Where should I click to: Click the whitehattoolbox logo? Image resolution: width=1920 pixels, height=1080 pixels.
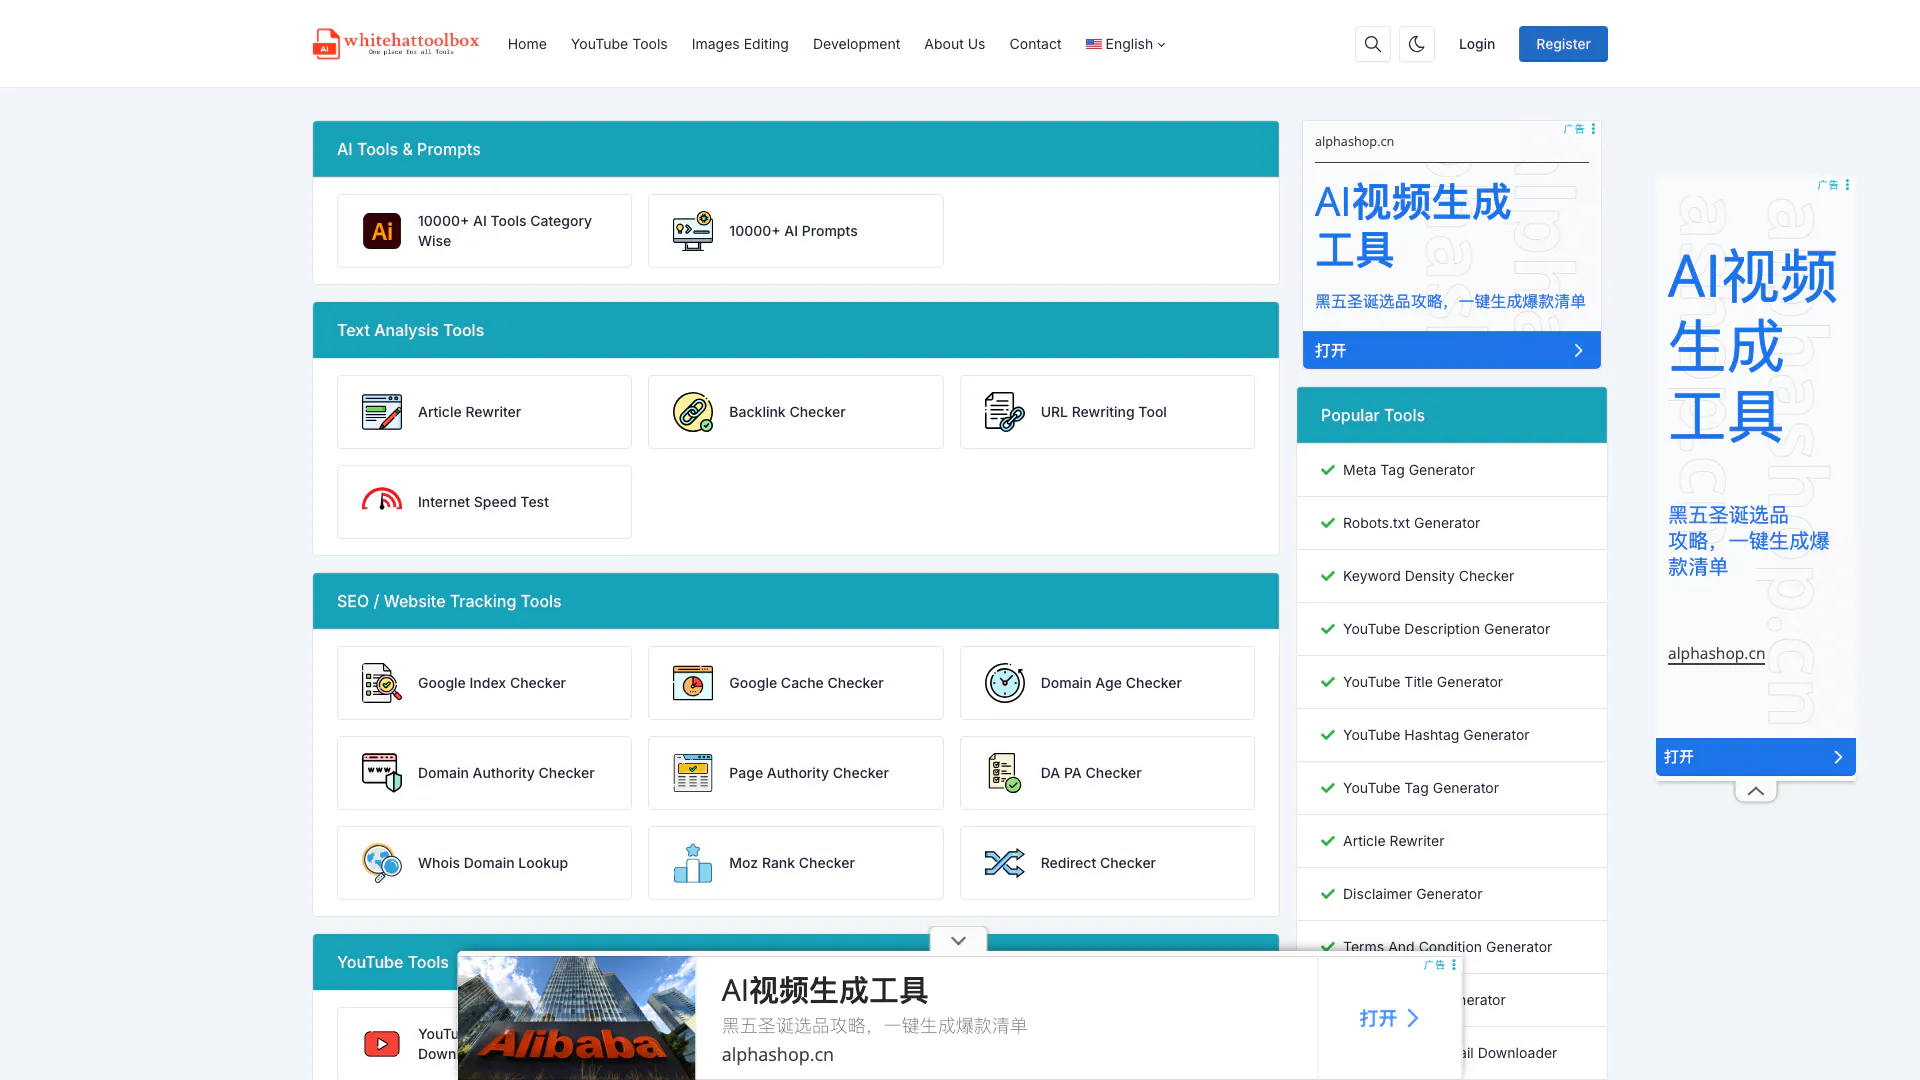[x=396, y=44]
